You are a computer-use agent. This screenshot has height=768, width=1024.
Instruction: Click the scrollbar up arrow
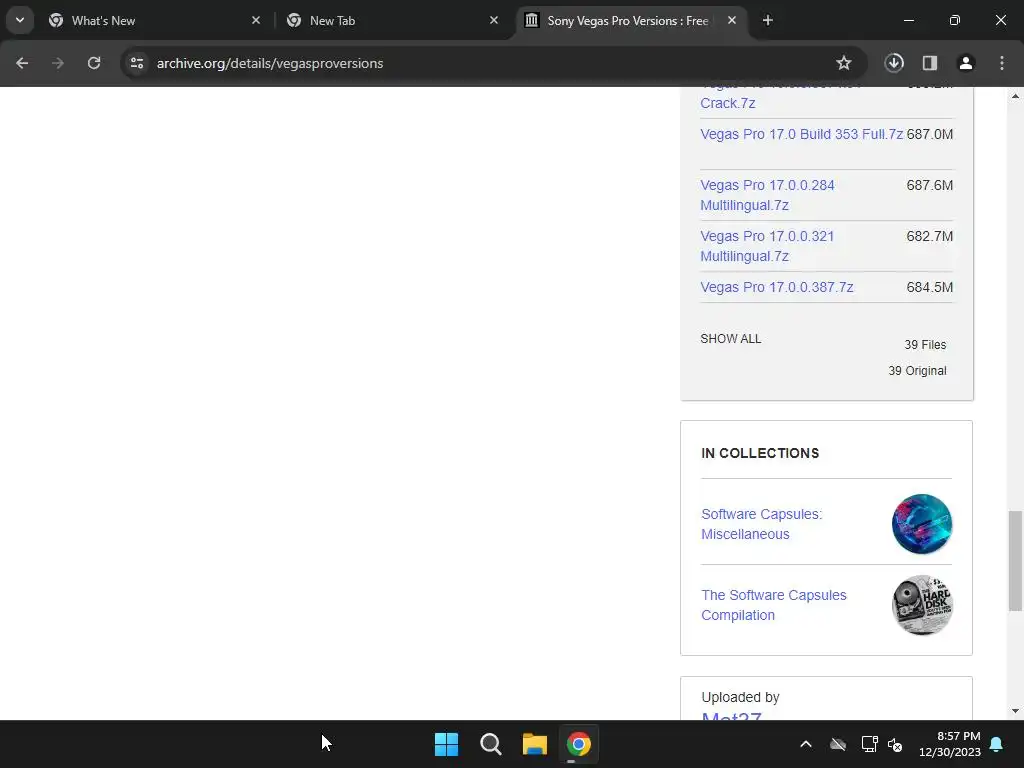(x=1015, y=96)
